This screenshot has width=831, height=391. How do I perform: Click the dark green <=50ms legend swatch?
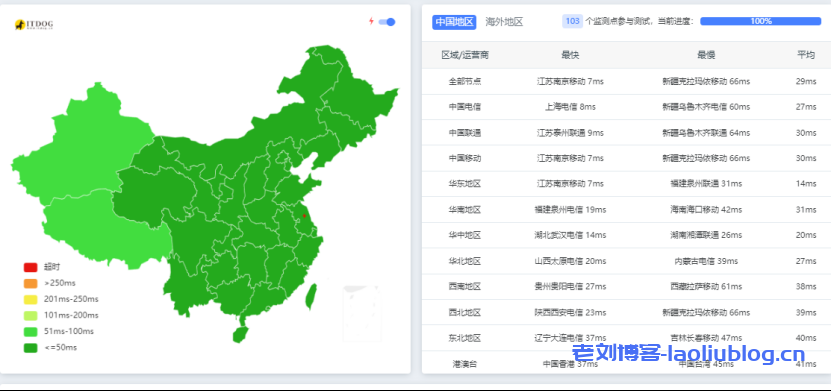pos(30,348)
